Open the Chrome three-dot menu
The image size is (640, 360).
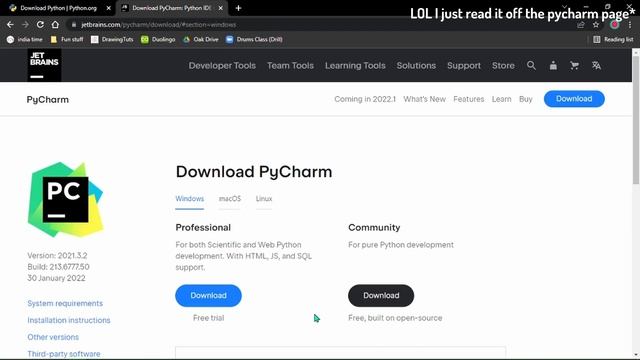tap(630, 25)
